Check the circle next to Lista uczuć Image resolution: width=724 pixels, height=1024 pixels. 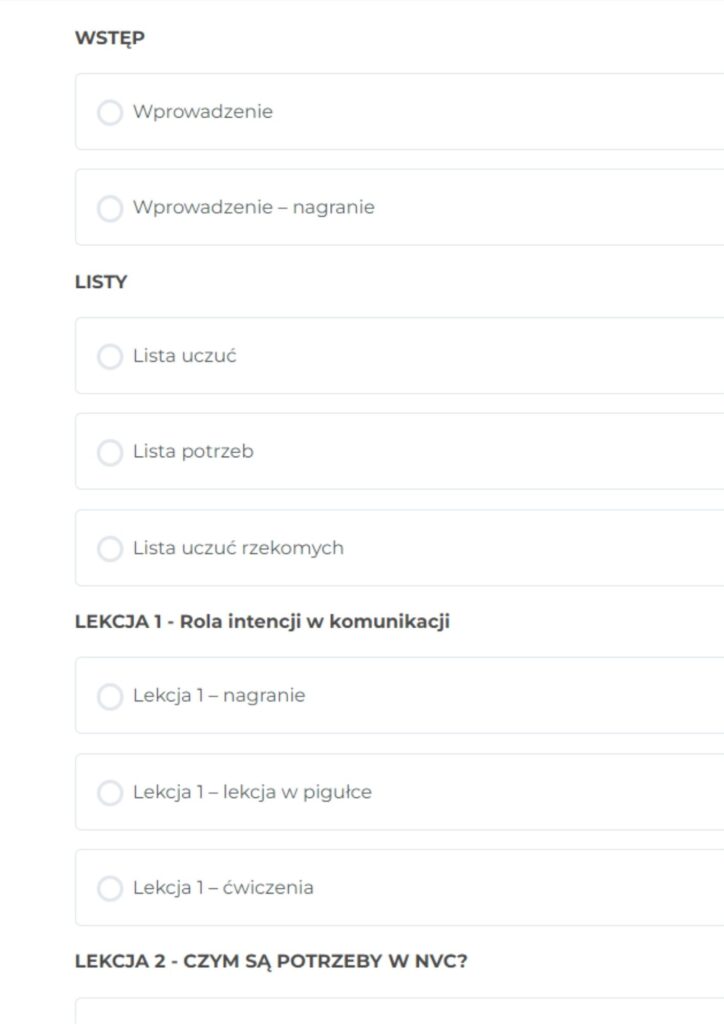click(110, 356)
